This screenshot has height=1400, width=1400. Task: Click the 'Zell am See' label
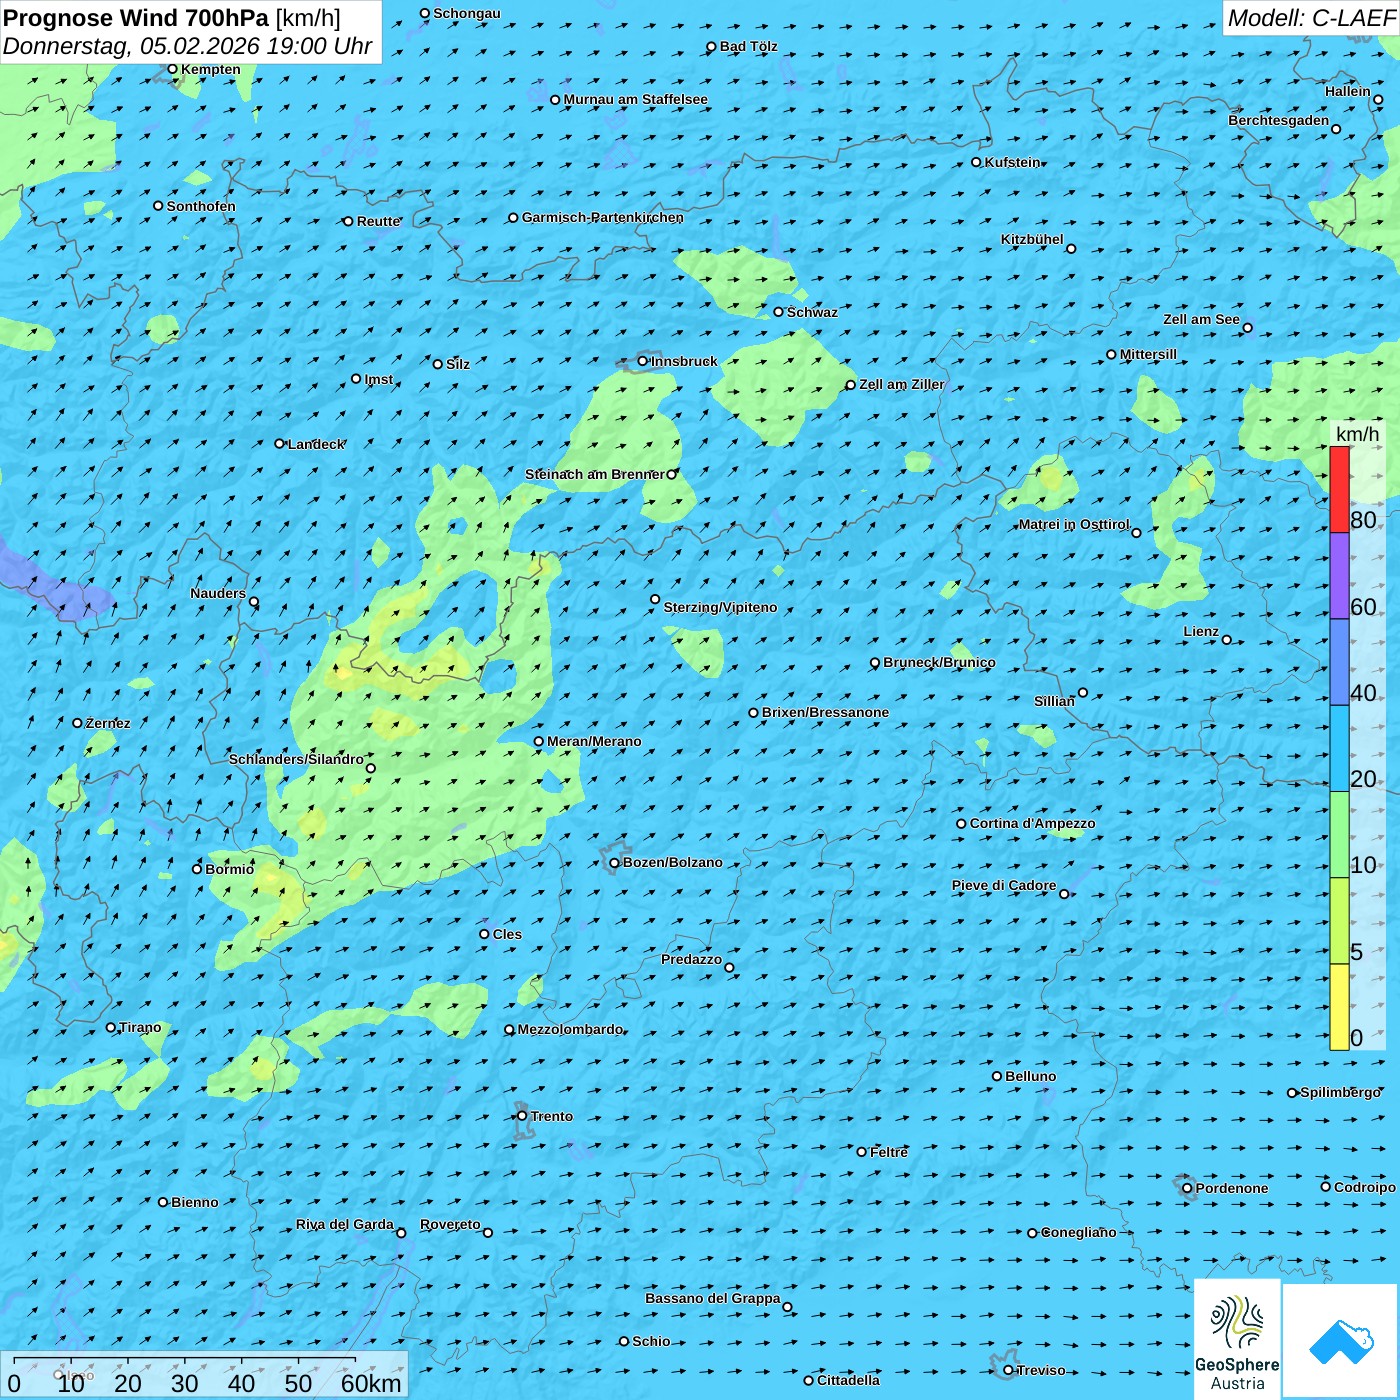pyautogui.click(x=1201, y=319)
